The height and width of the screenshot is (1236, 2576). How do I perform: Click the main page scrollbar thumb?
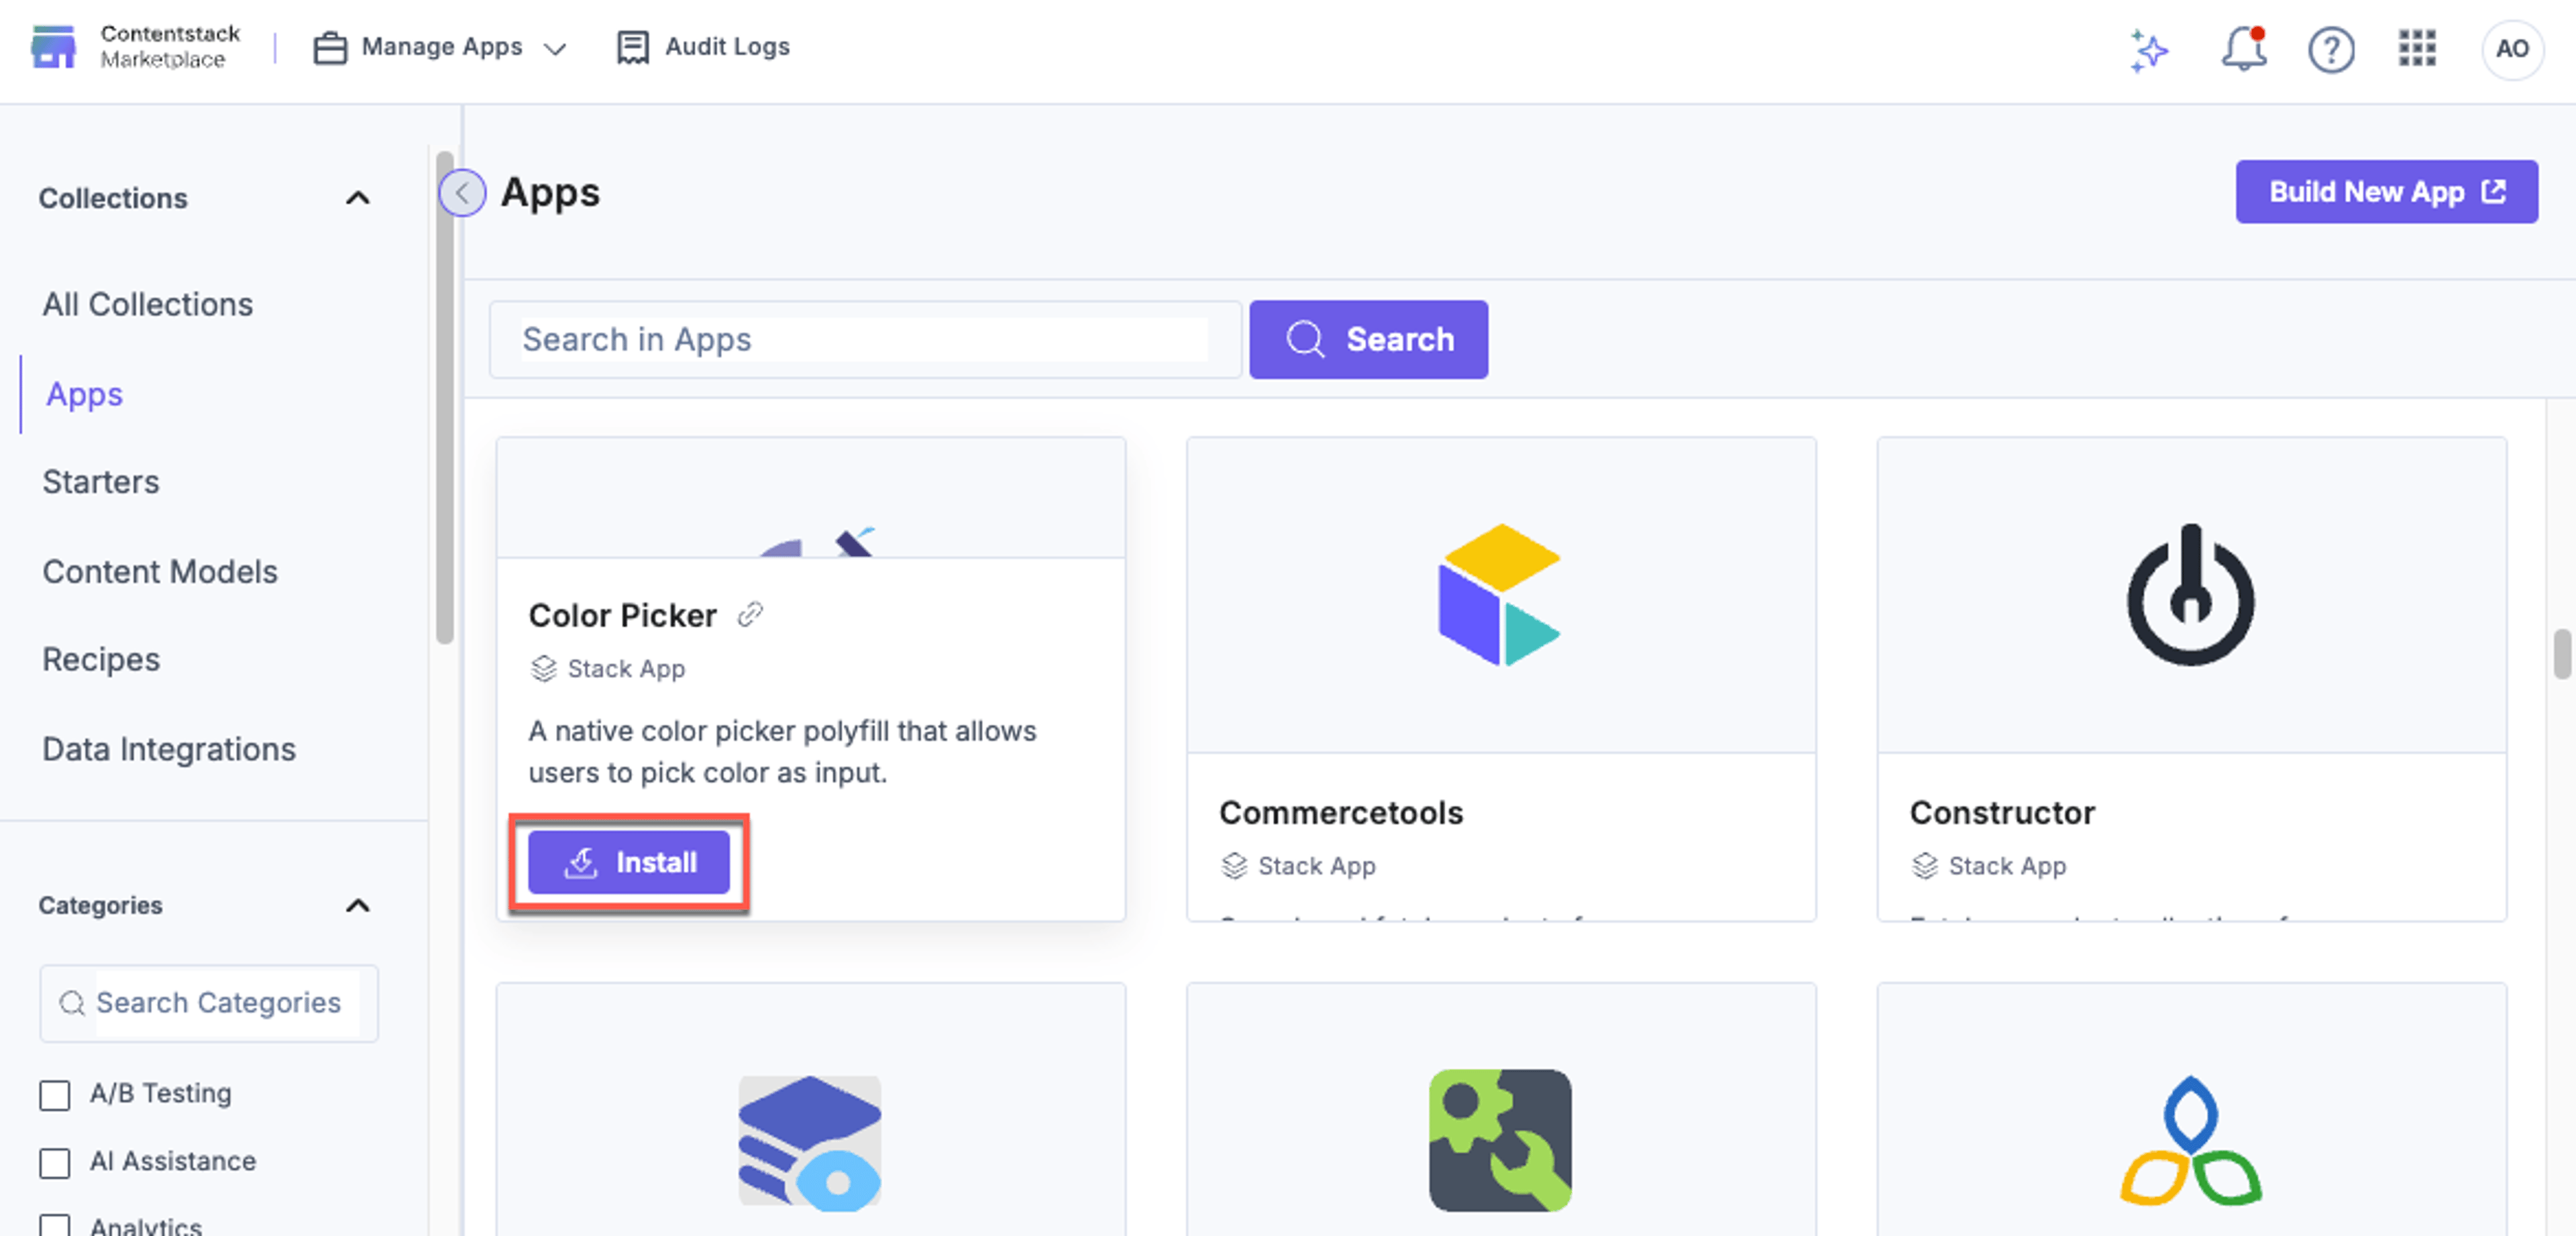click(2562, 654)
